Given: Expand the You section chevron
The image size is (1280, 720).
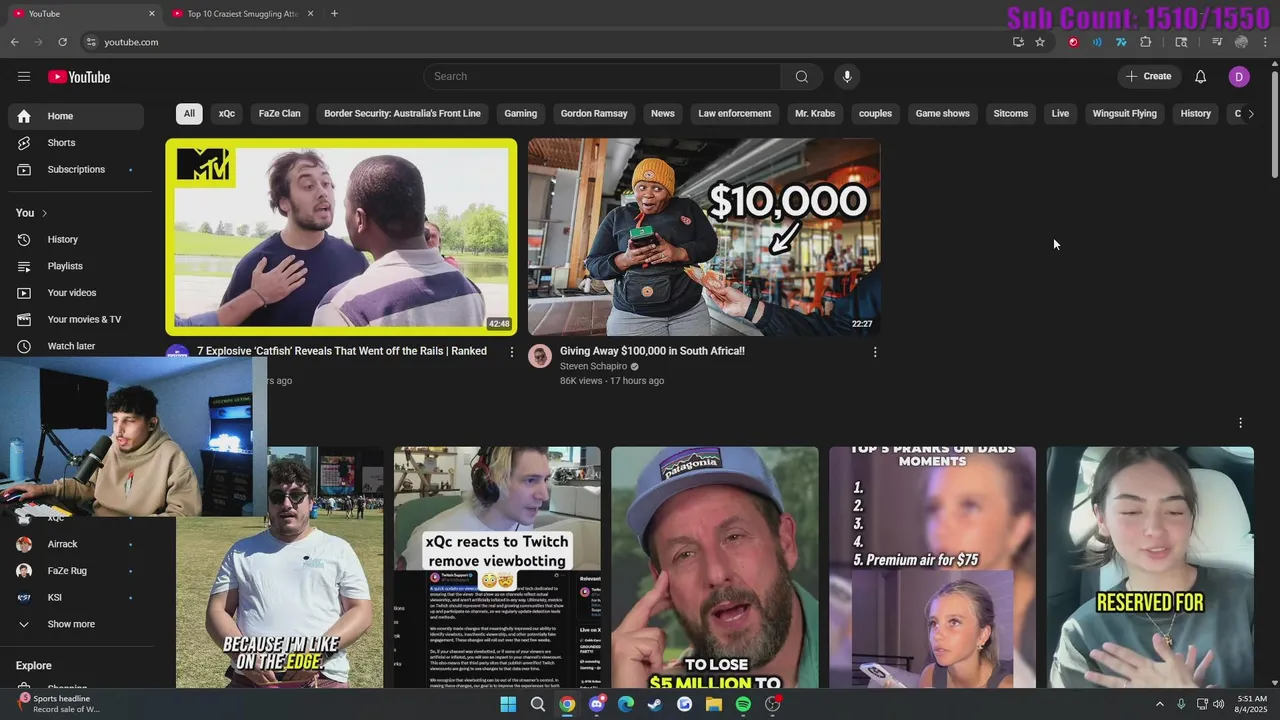Looking at the screenshot, I should 44,213.
